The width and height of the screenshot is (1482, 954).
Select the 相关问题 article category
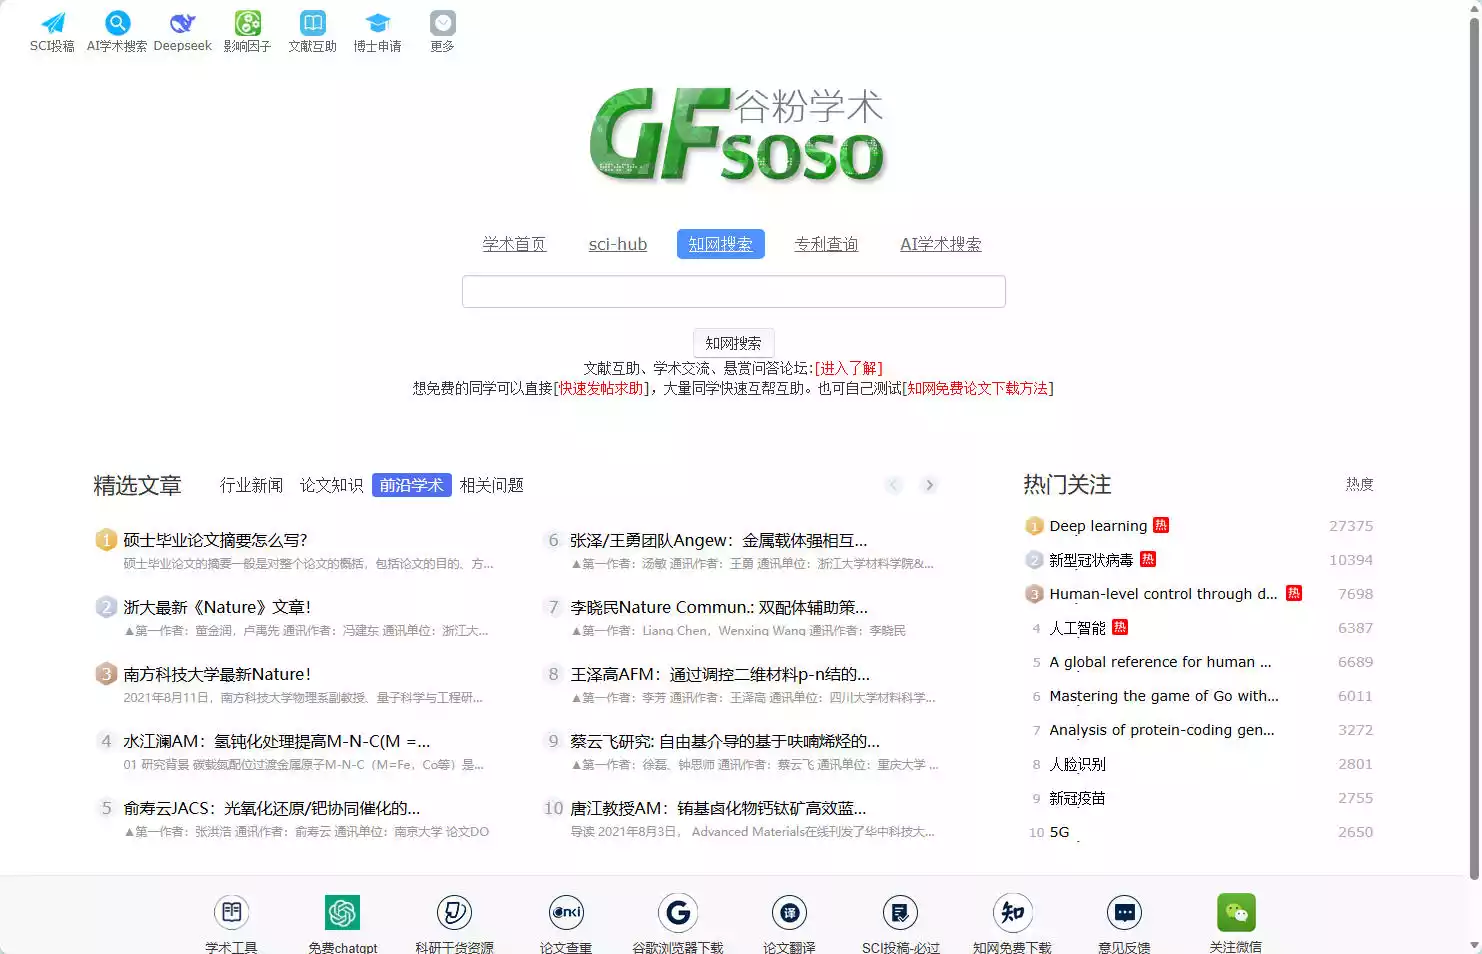(x=492, y=485)
